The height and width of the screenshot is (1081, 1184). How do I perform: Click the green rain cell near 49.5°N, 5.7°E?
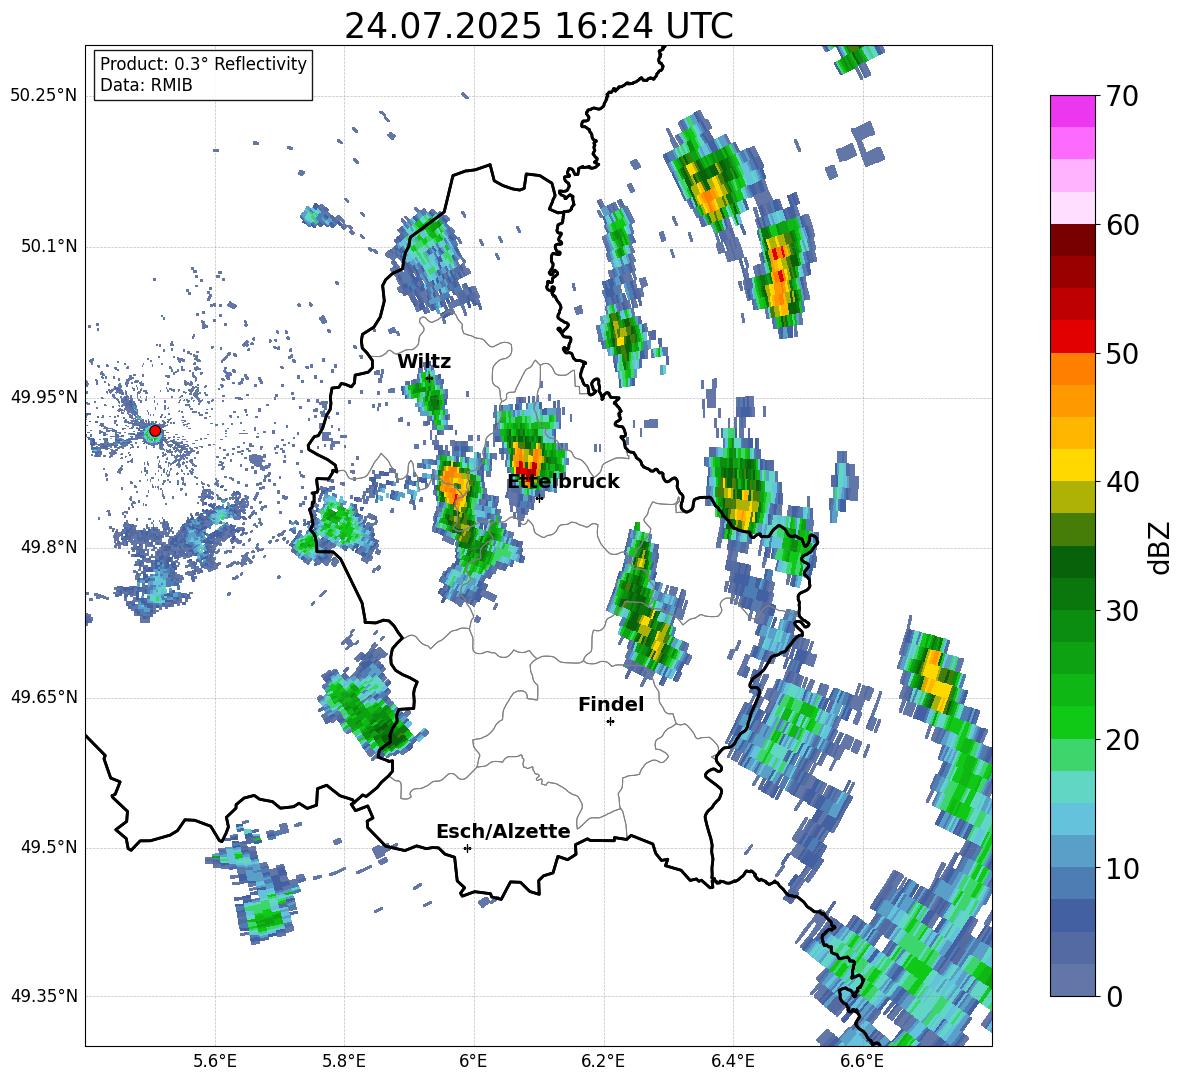(267, 917)
